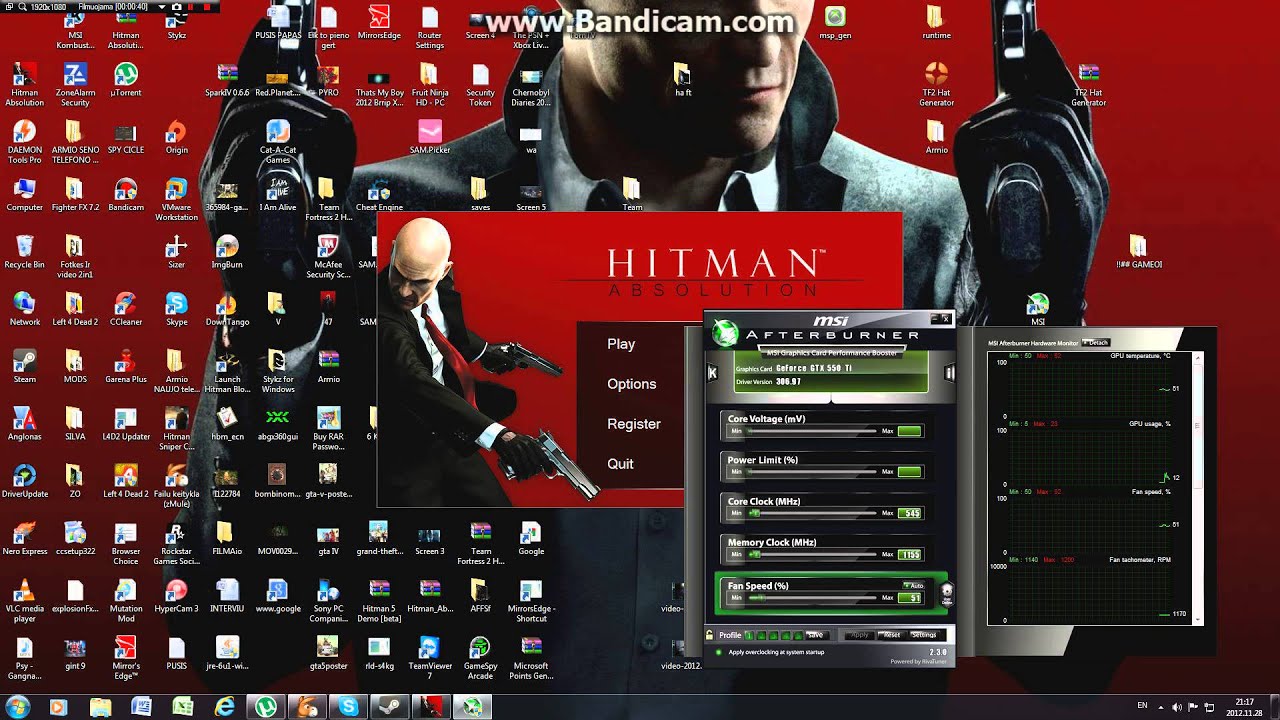Image resolution: width=1280 pixels, height=720 pixels.
Task: Click the Afterburner Save profile button
Action: (x=815, y=635)
